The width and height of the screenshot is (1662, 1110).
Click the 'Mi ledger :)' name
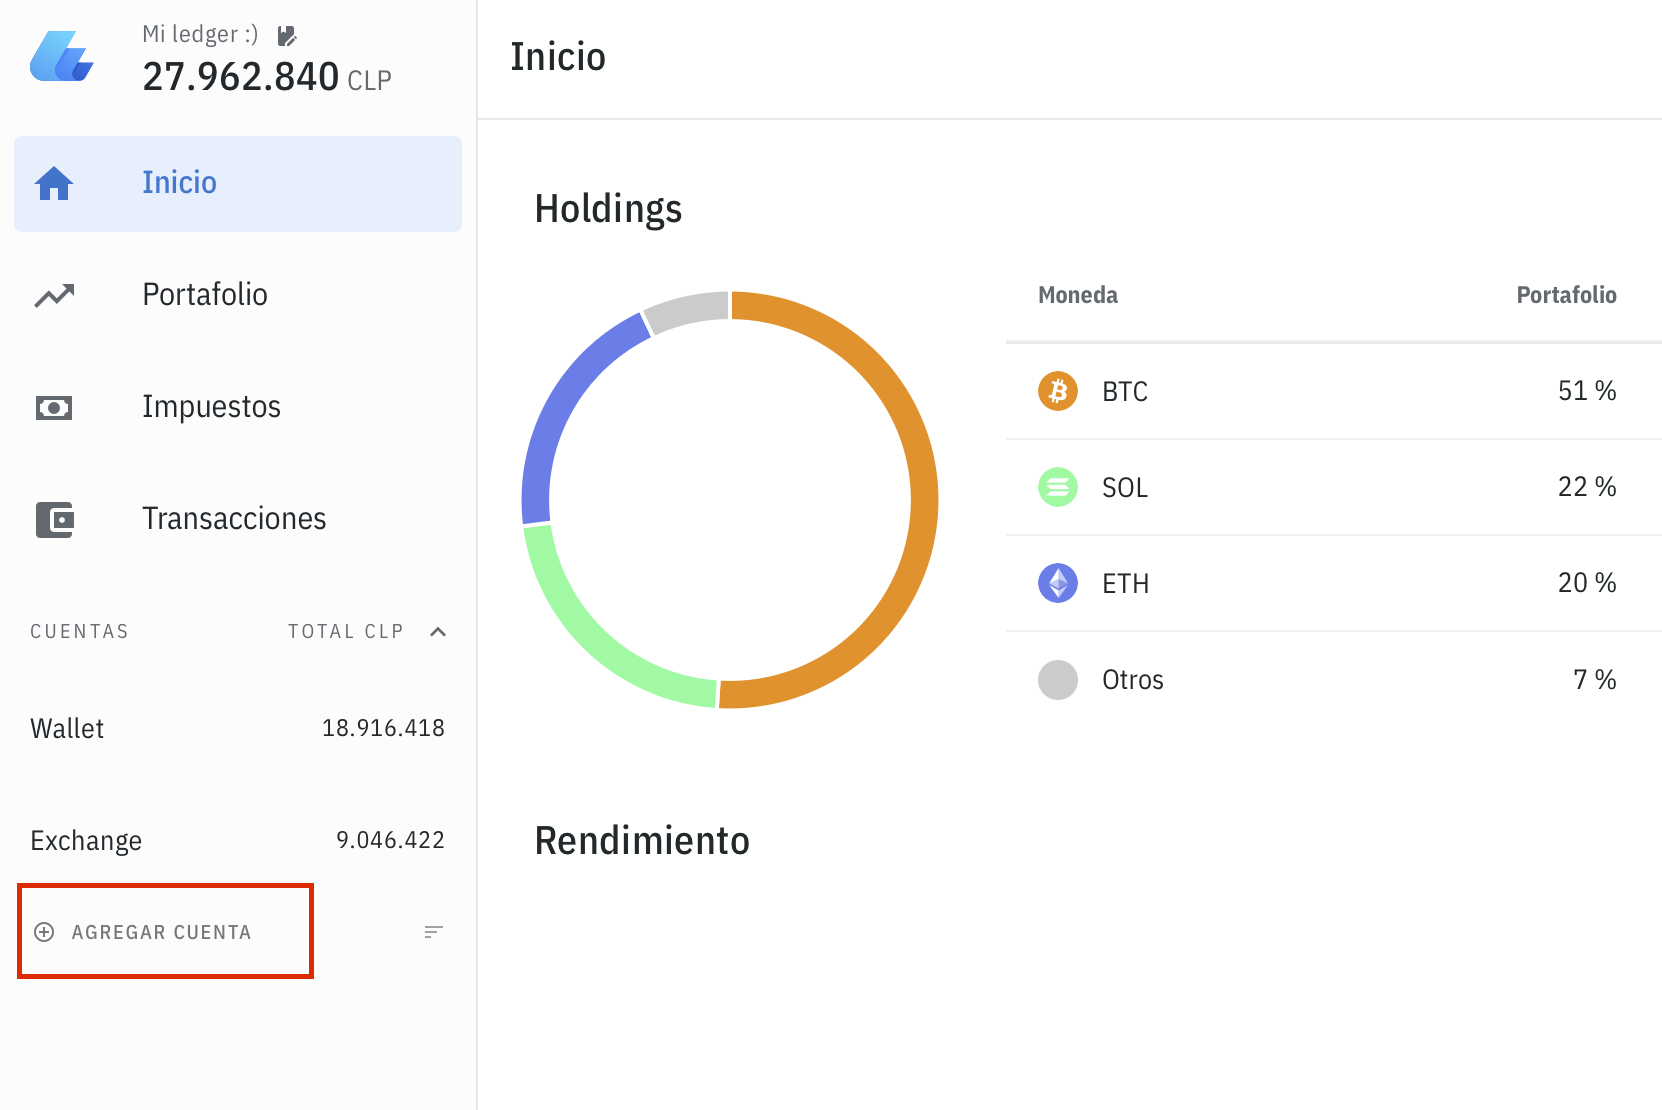200,34
